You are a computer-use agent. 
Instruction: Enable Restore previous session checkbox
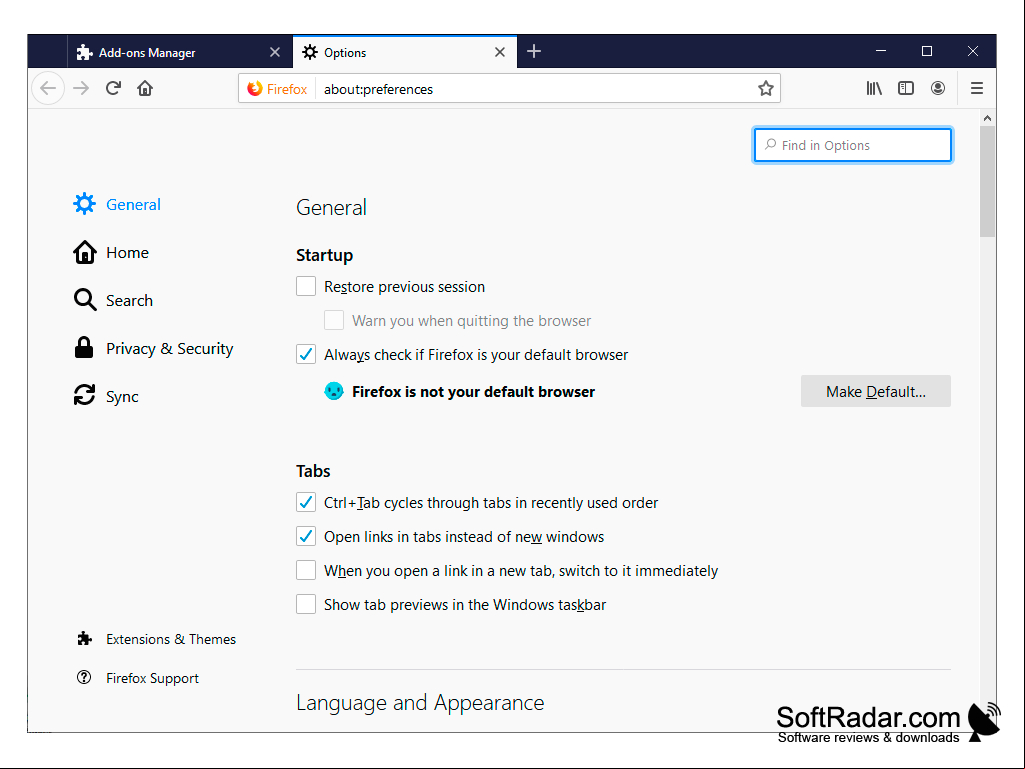pyautogui.click(x=306, y=286)
